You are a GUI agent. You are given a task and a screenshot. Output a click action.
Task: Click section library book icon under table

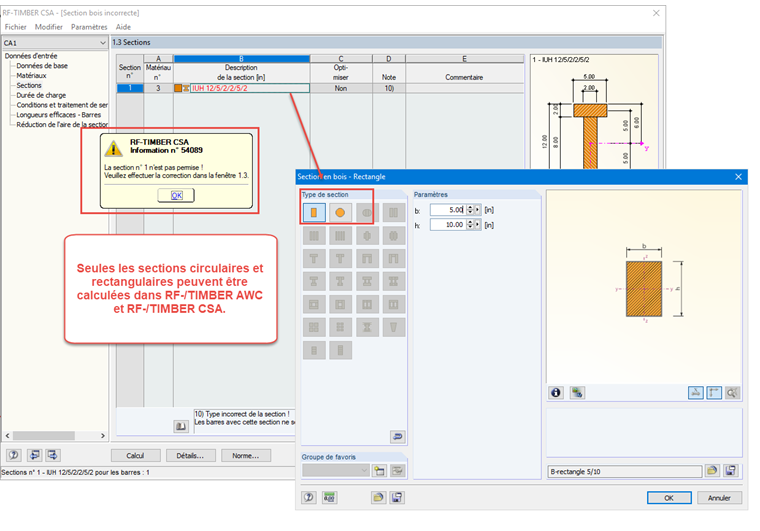click(x=181, y=426)
